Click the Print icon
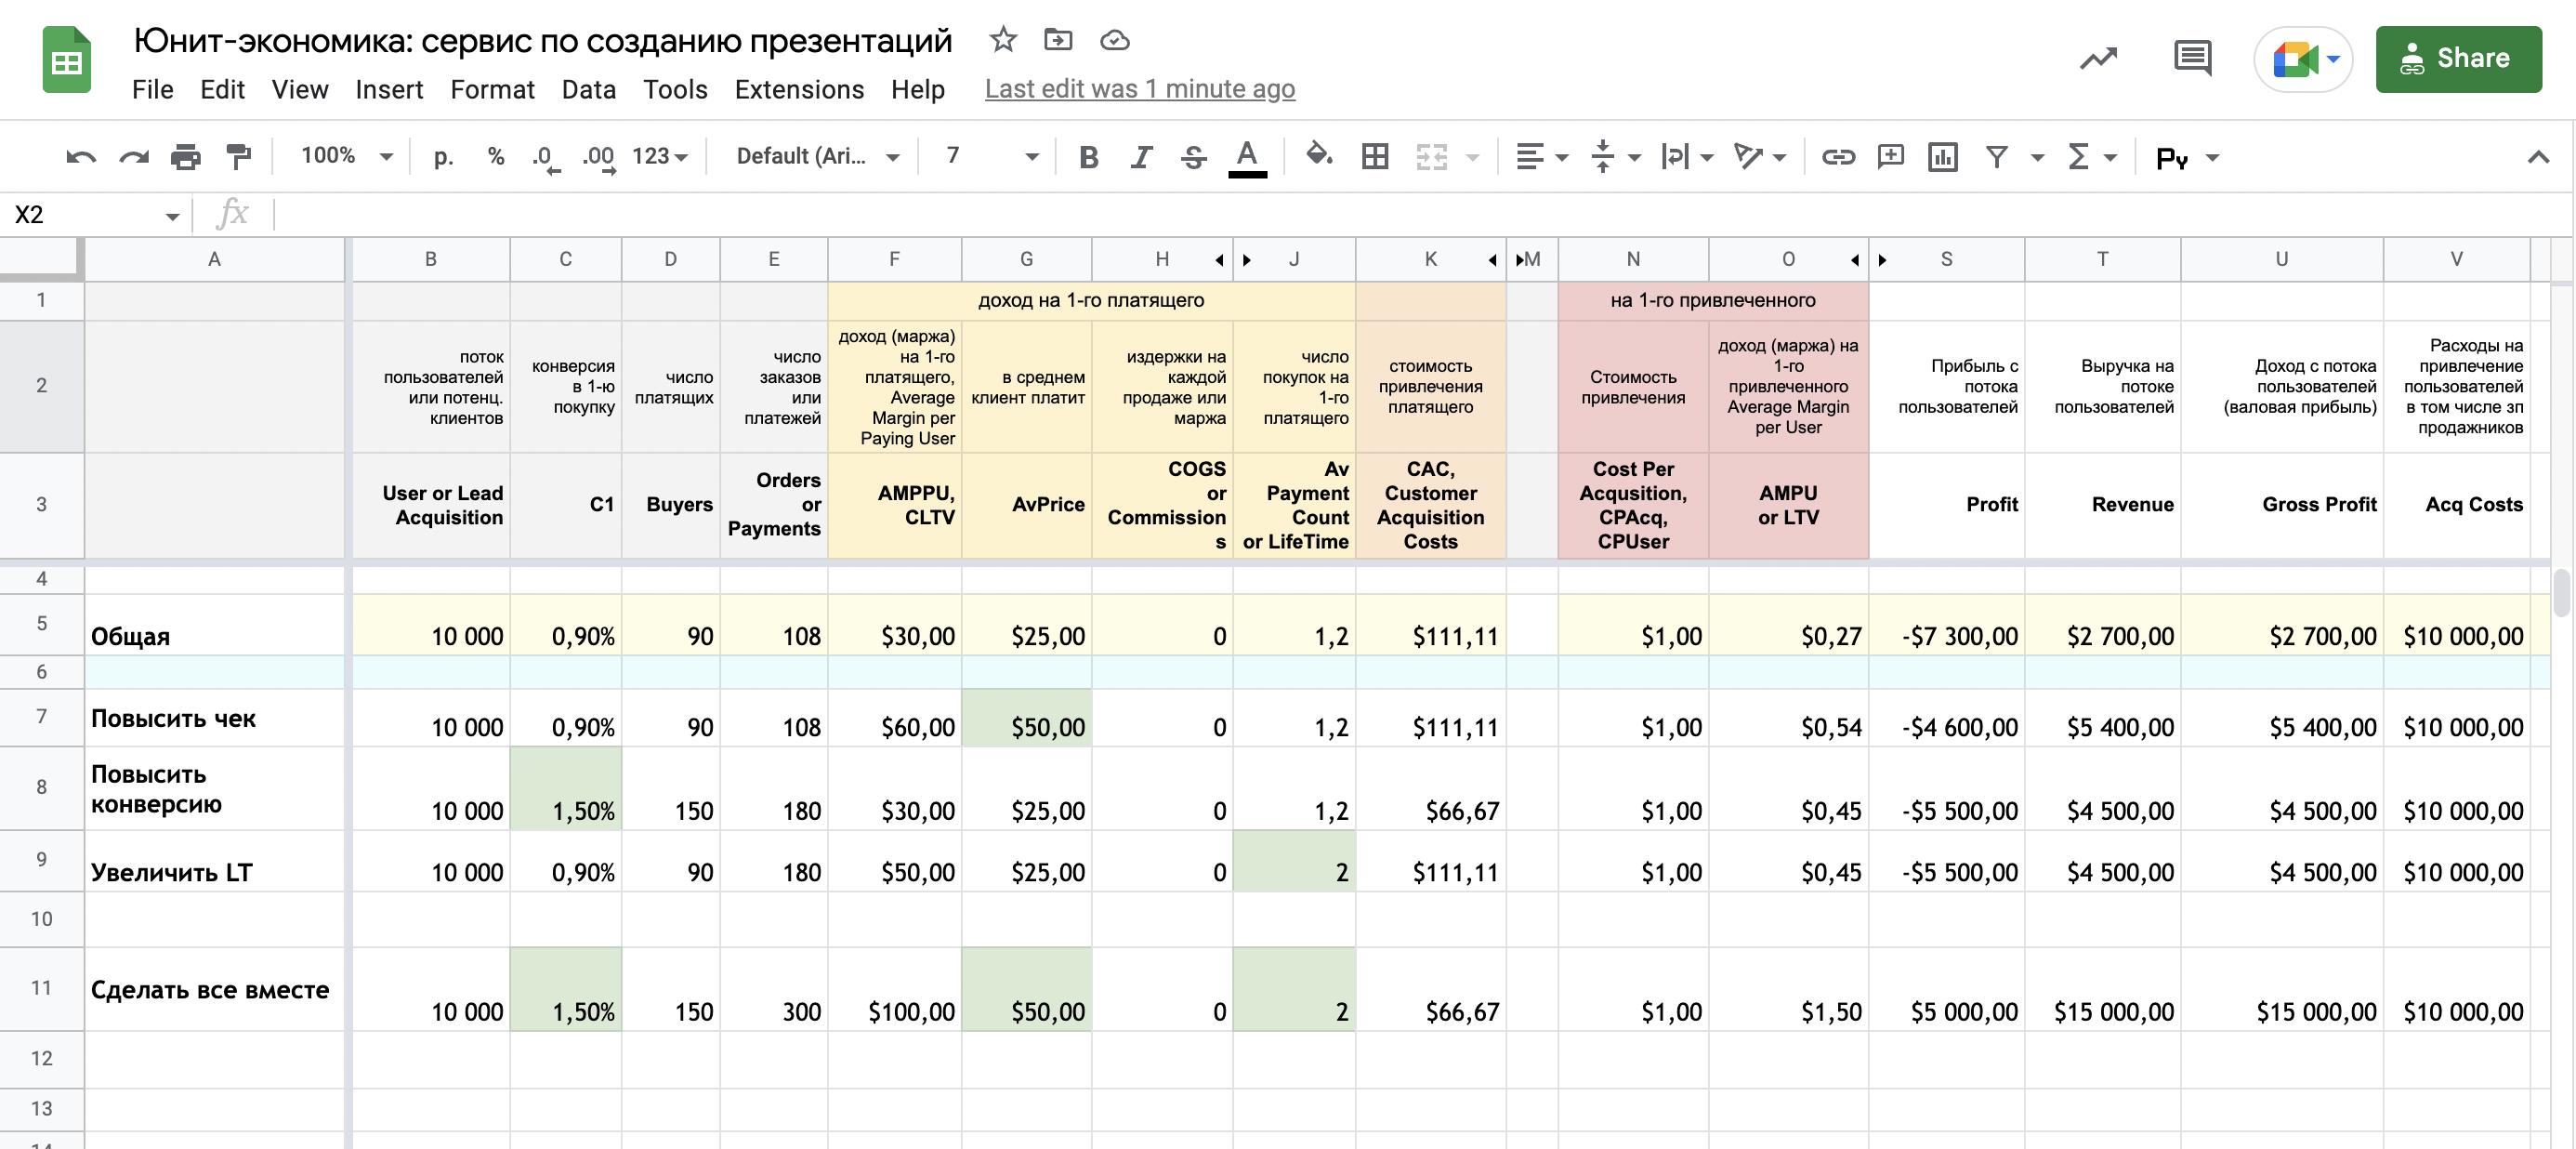This screenshot has width=2576, height=1149. point(185,157)
